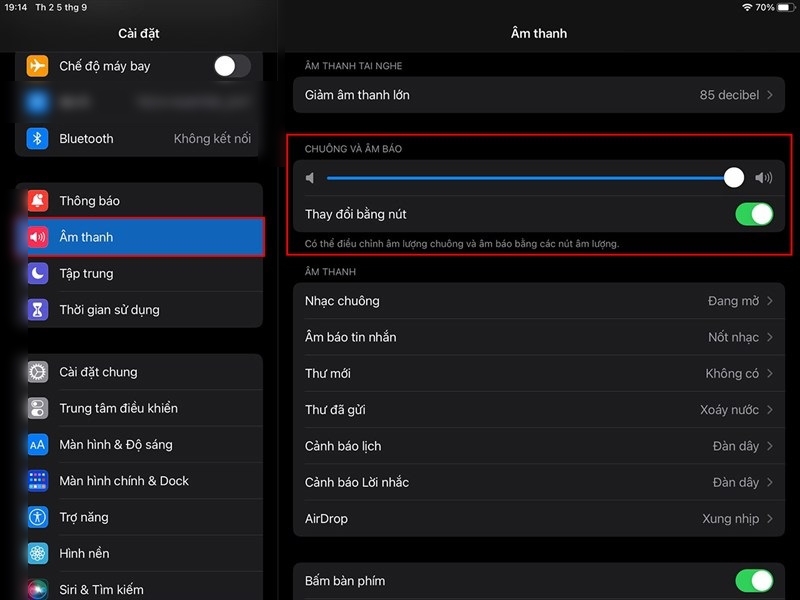Viewport: 800px width, 600px height.
Task: Click the red Thông báo bell icon
Action: (x=38, y=201)
